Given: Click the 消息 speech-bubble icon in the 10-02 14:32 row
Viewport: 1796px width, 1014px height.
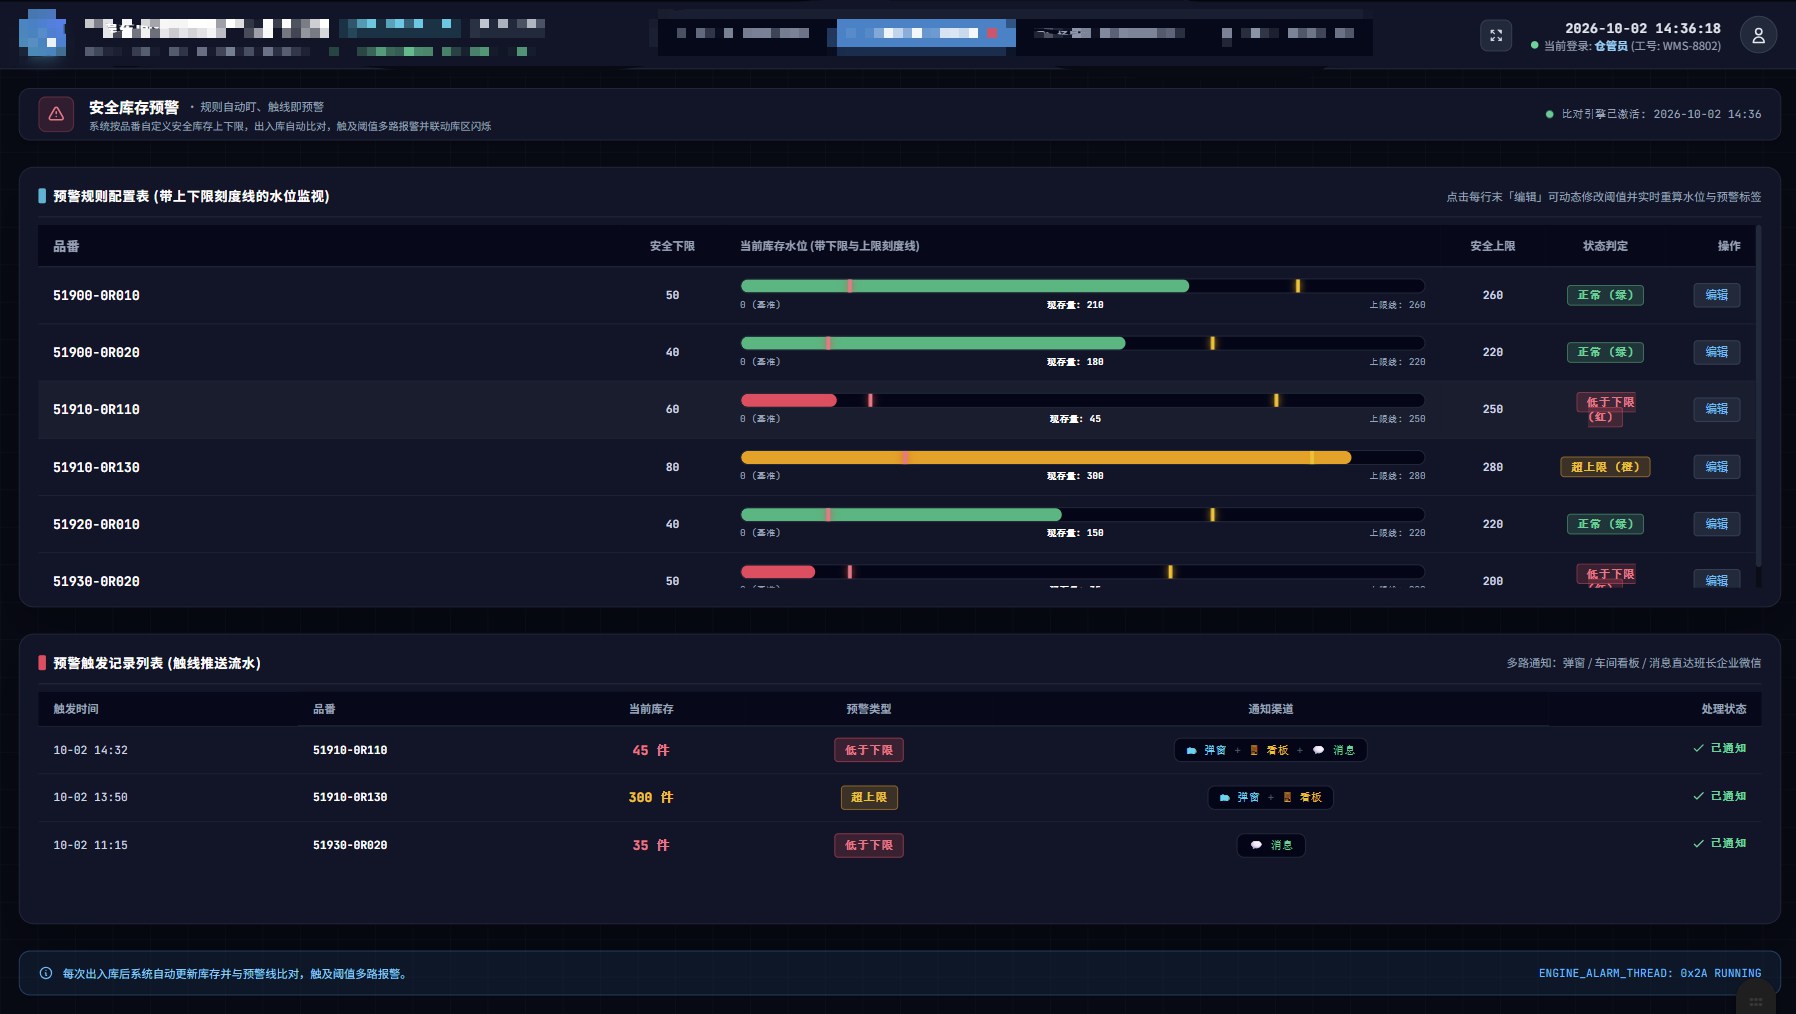Looking at the screenshot, I should coord(1318,750).
